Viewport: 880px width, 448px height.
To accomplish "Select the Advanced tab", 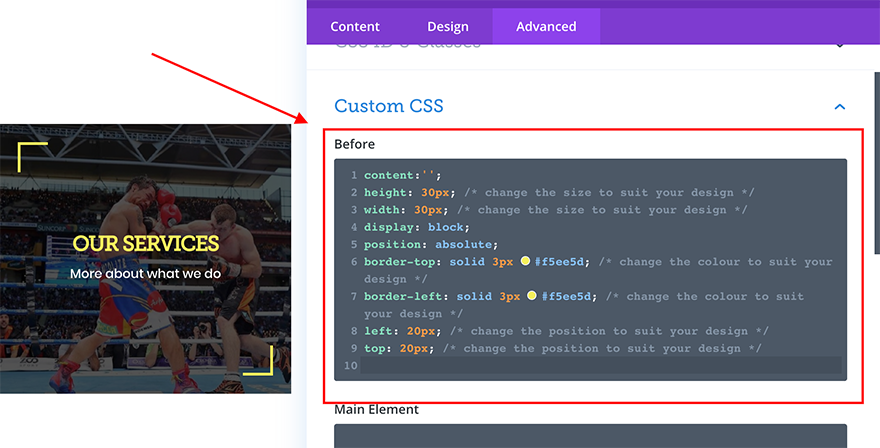I will pos(546,26).
